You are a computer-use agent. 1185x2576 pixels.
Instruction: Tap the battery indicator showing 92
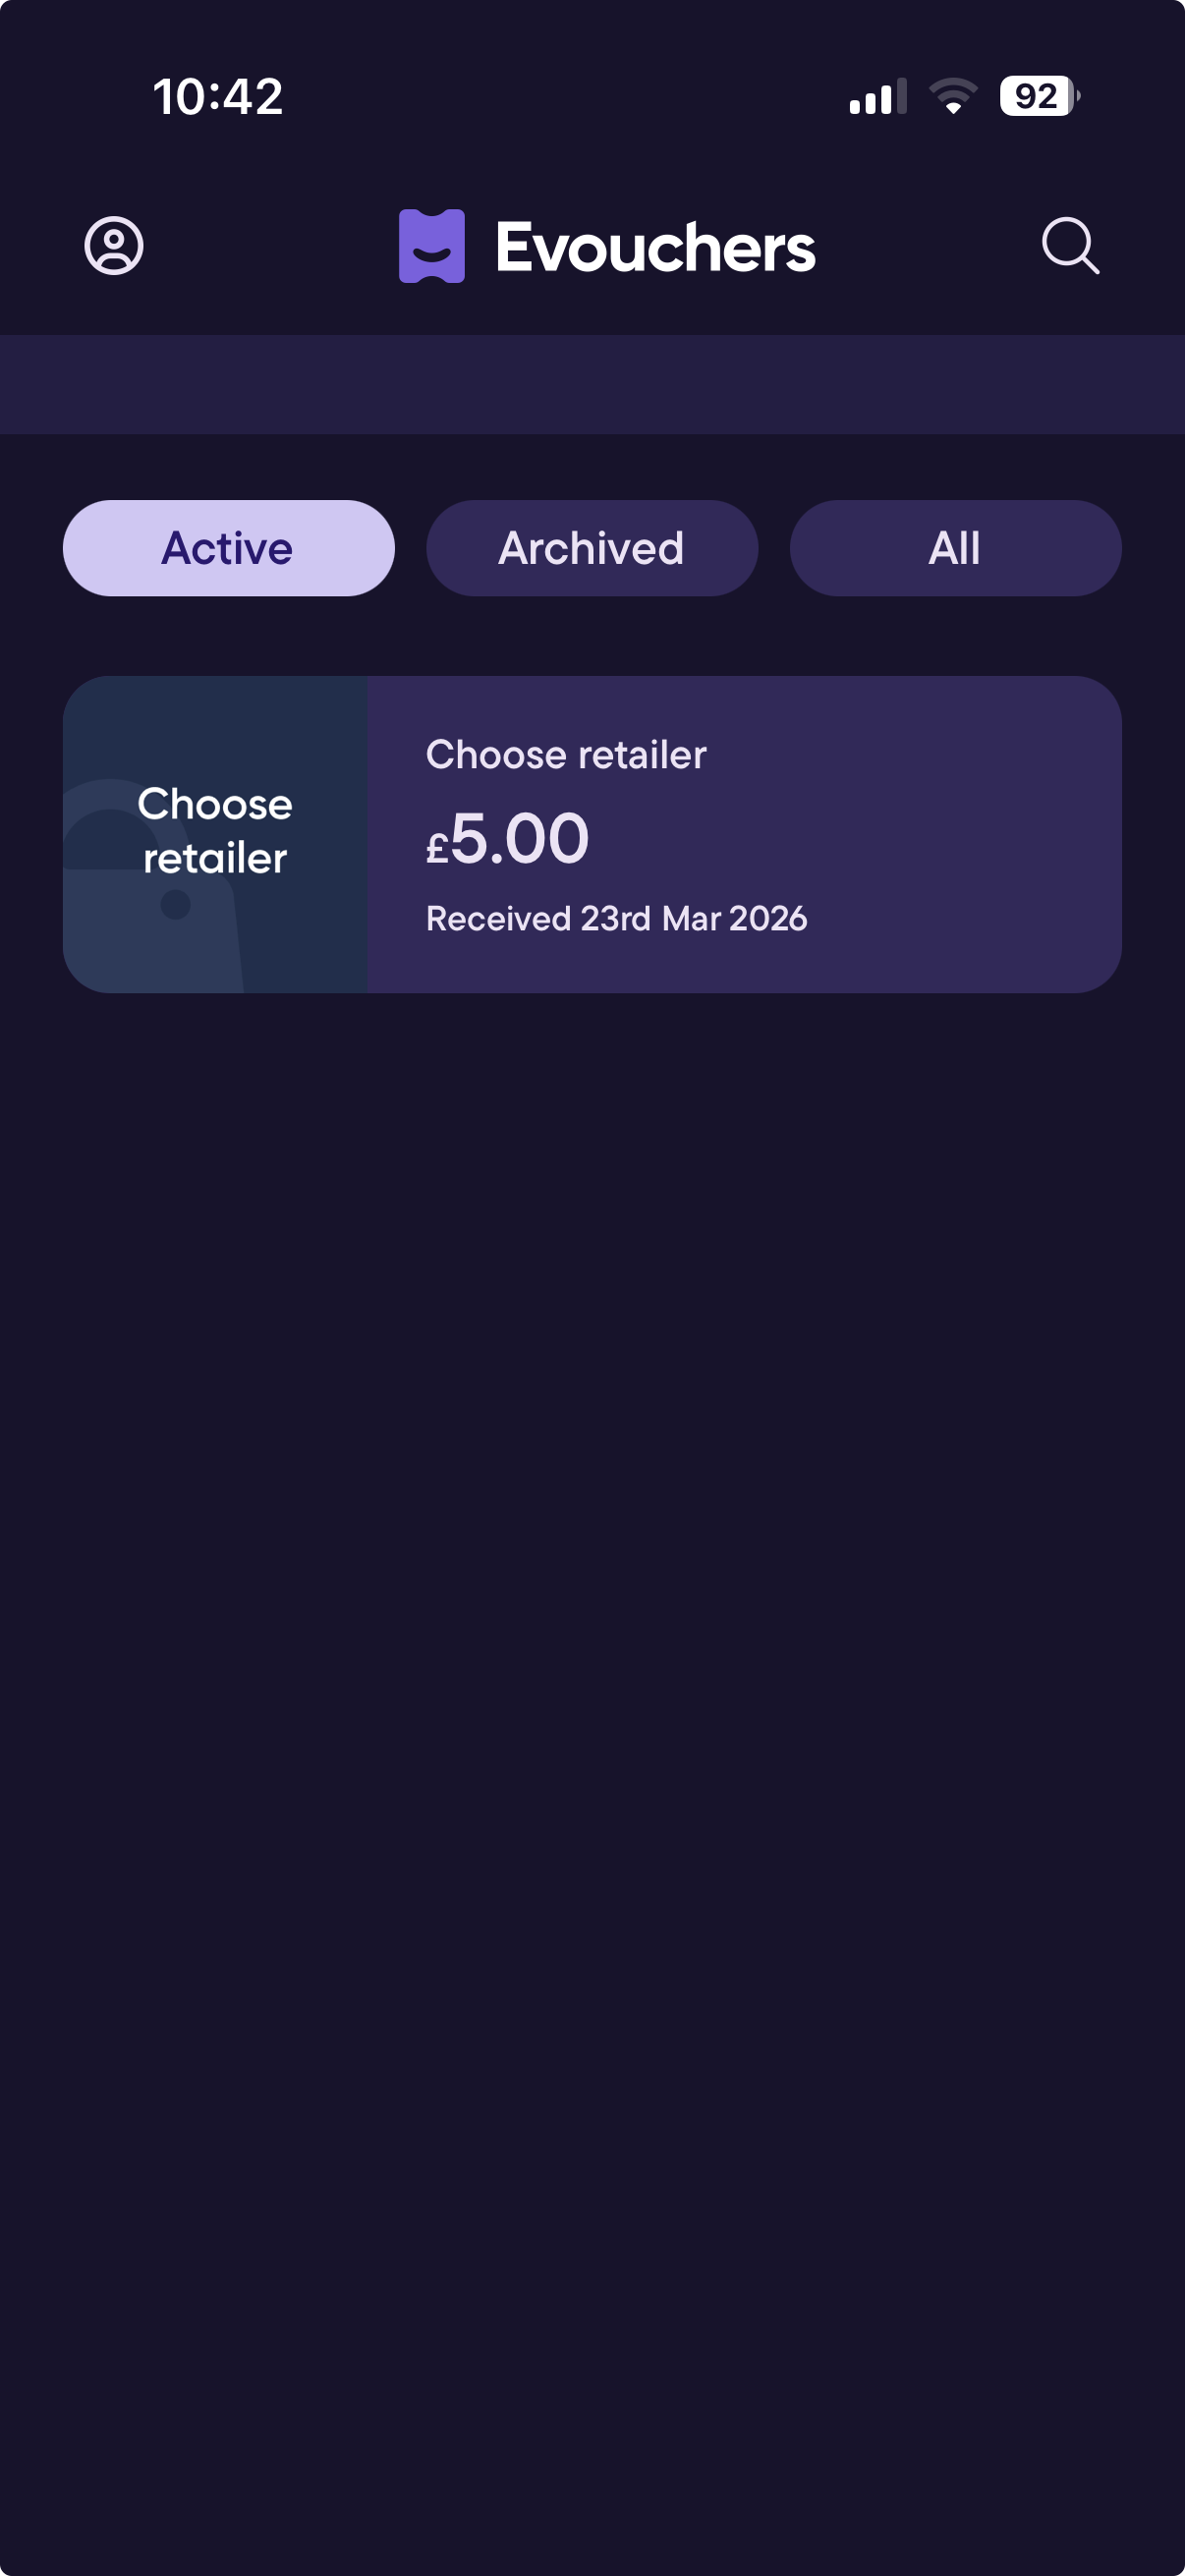[x=1038, y=96]
